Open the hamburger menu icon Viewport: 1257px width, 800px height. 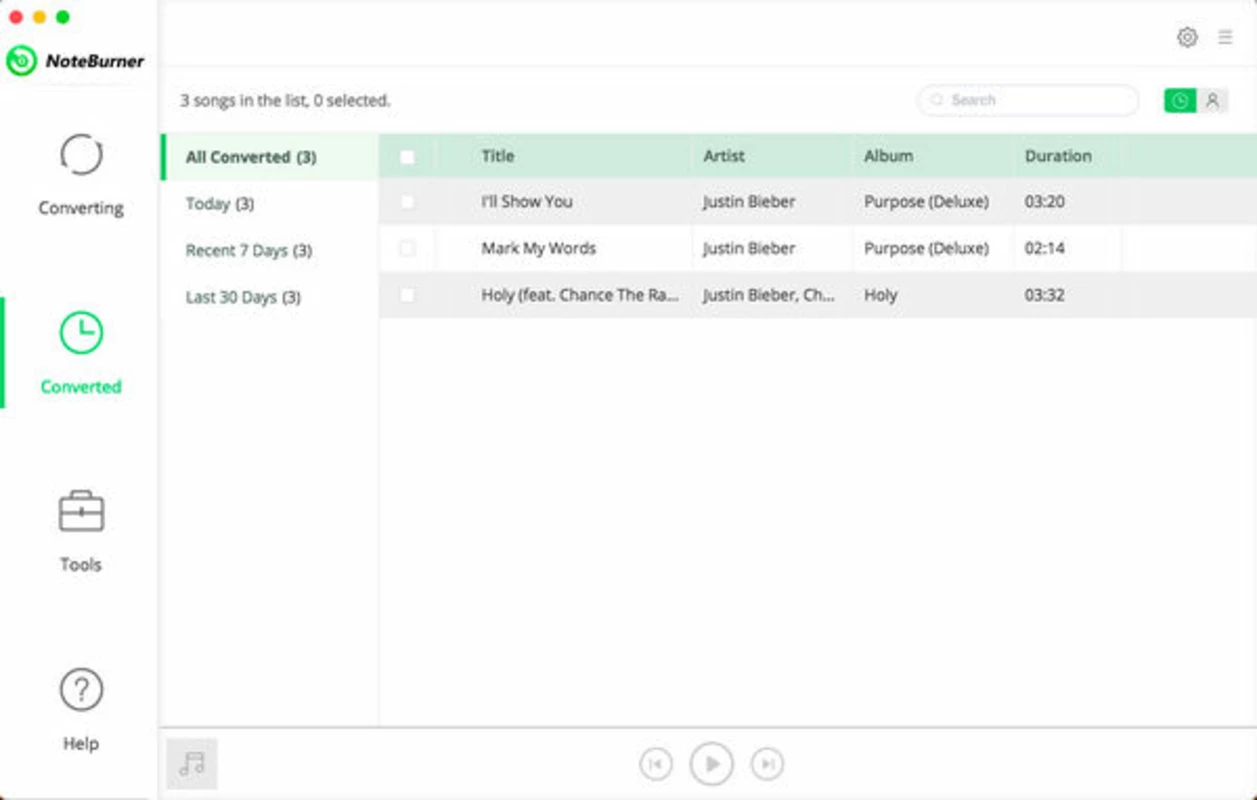pos(1225,37)
